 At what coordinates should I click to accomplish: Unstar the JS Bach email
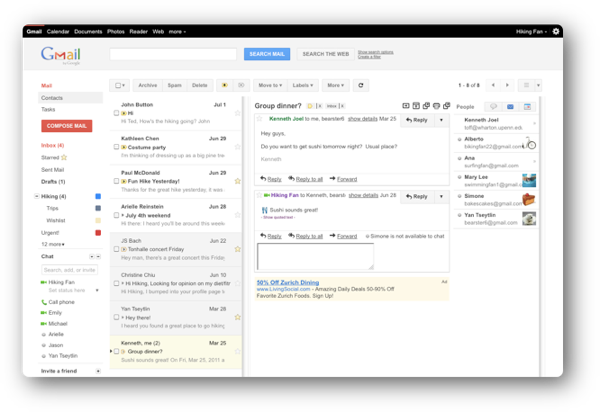[x=238, y=249]
